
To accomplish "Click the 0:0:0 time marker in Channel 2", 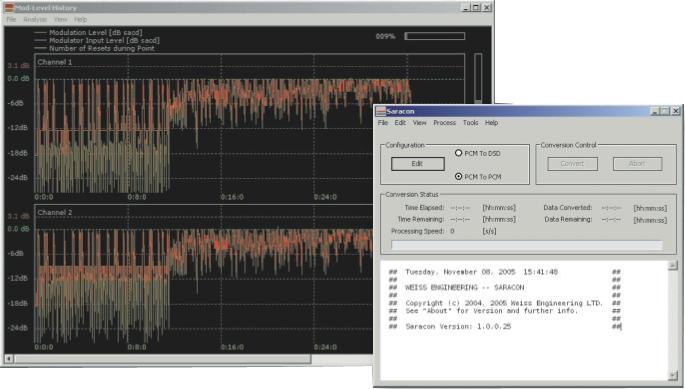I will tap(44, 347).
